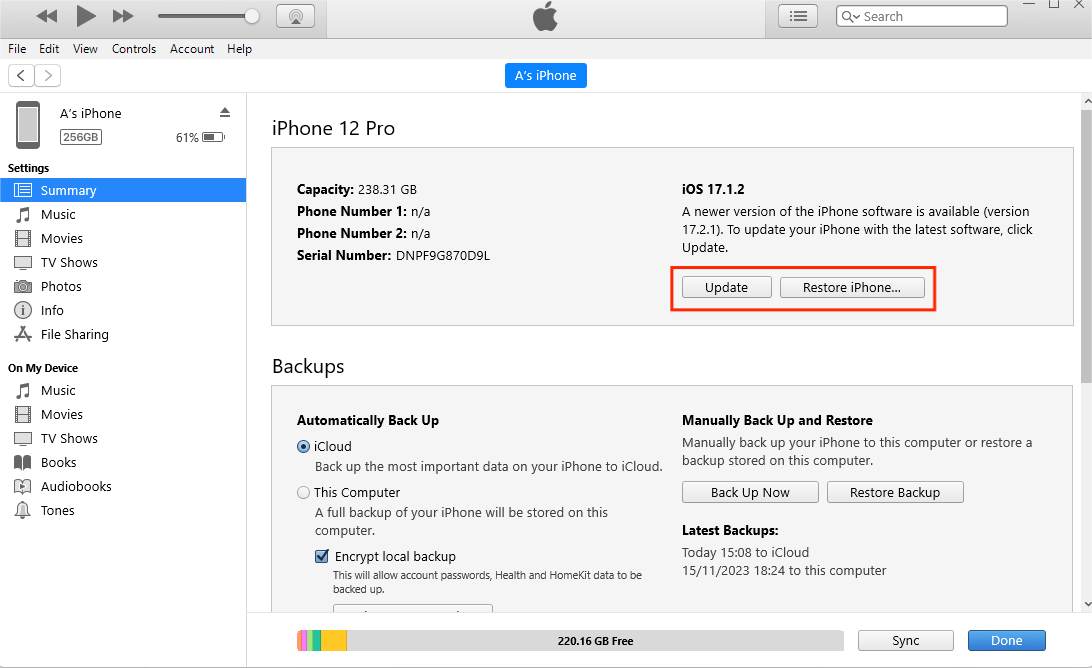Open the Edit menu
1092x668 pixels.
[49, 49]
